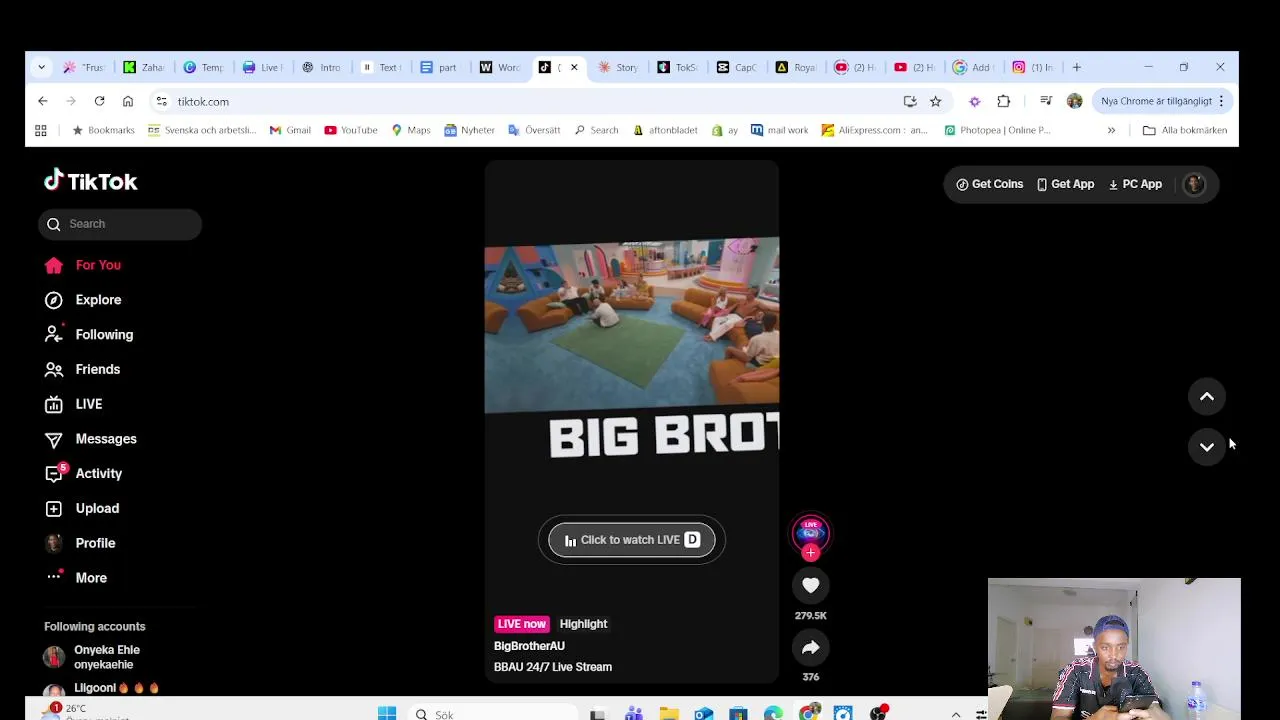Viewport: 1280px width, 720px height.
Task: Open the Chrome apps grid
Action: click(x=41, y=130)
